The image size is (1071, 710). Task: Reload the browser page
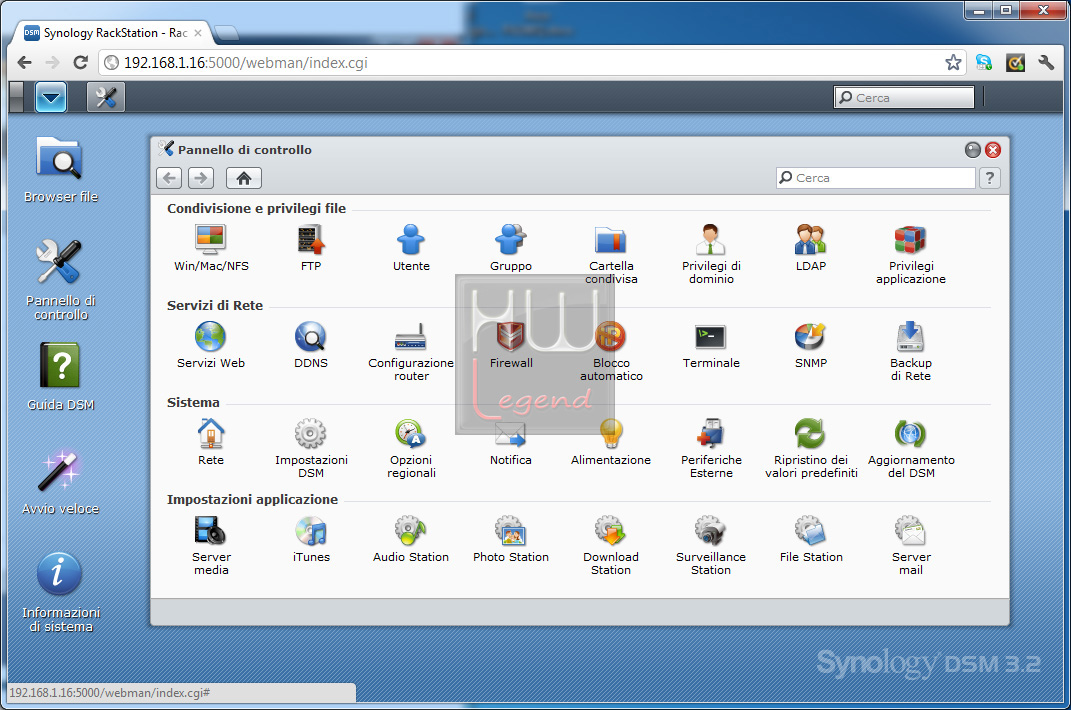tap(81, 63)
